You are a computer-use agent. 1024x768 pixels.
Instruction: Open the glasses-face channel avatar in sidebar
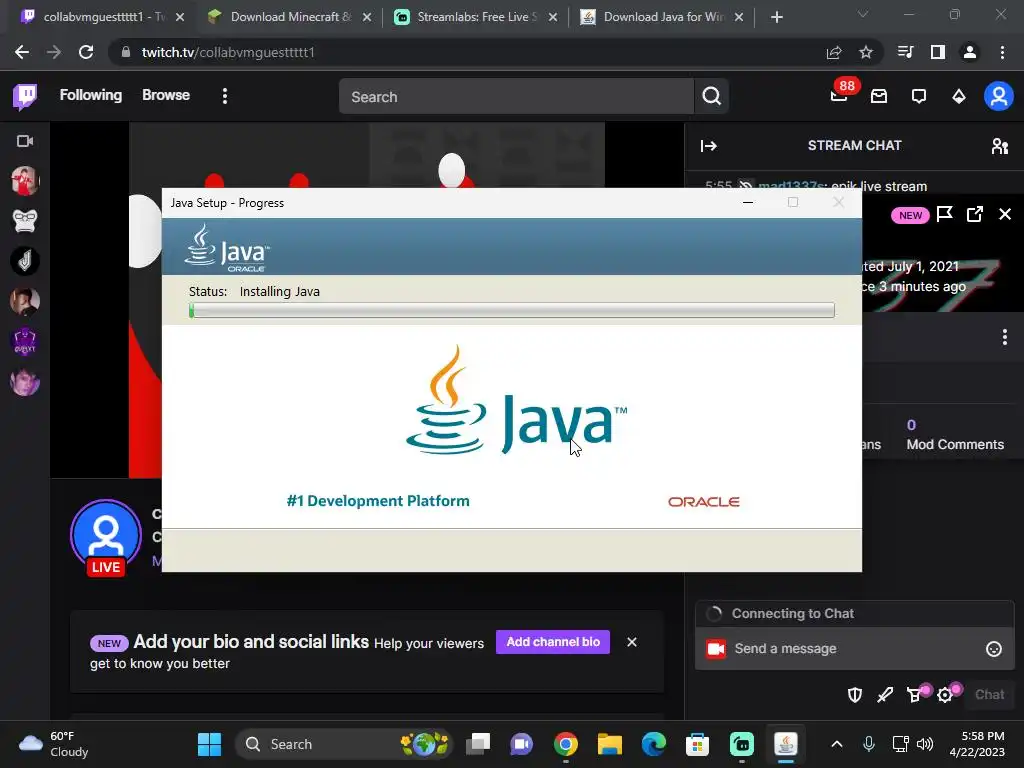(x=25, y=221)
